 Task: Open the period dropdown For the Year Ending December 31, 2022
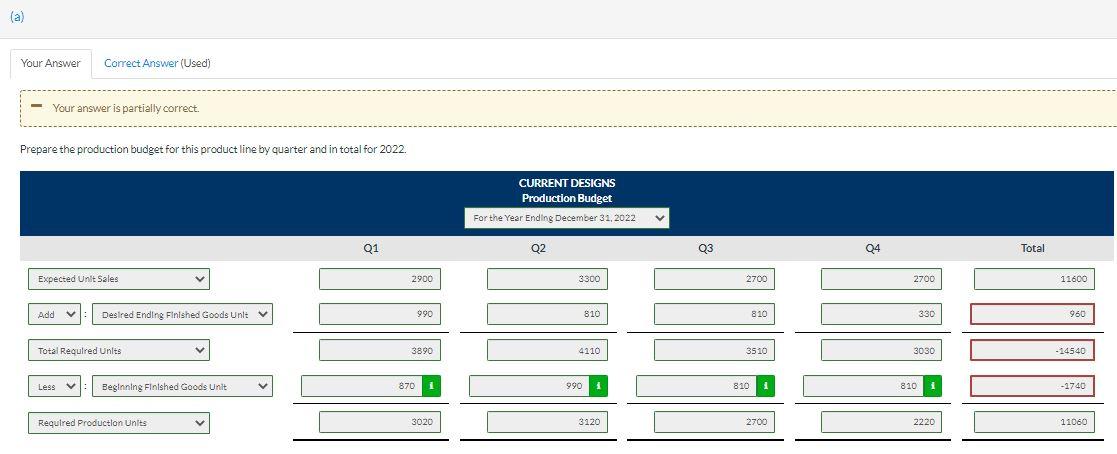pyautogui.click(x=566, y=217)
